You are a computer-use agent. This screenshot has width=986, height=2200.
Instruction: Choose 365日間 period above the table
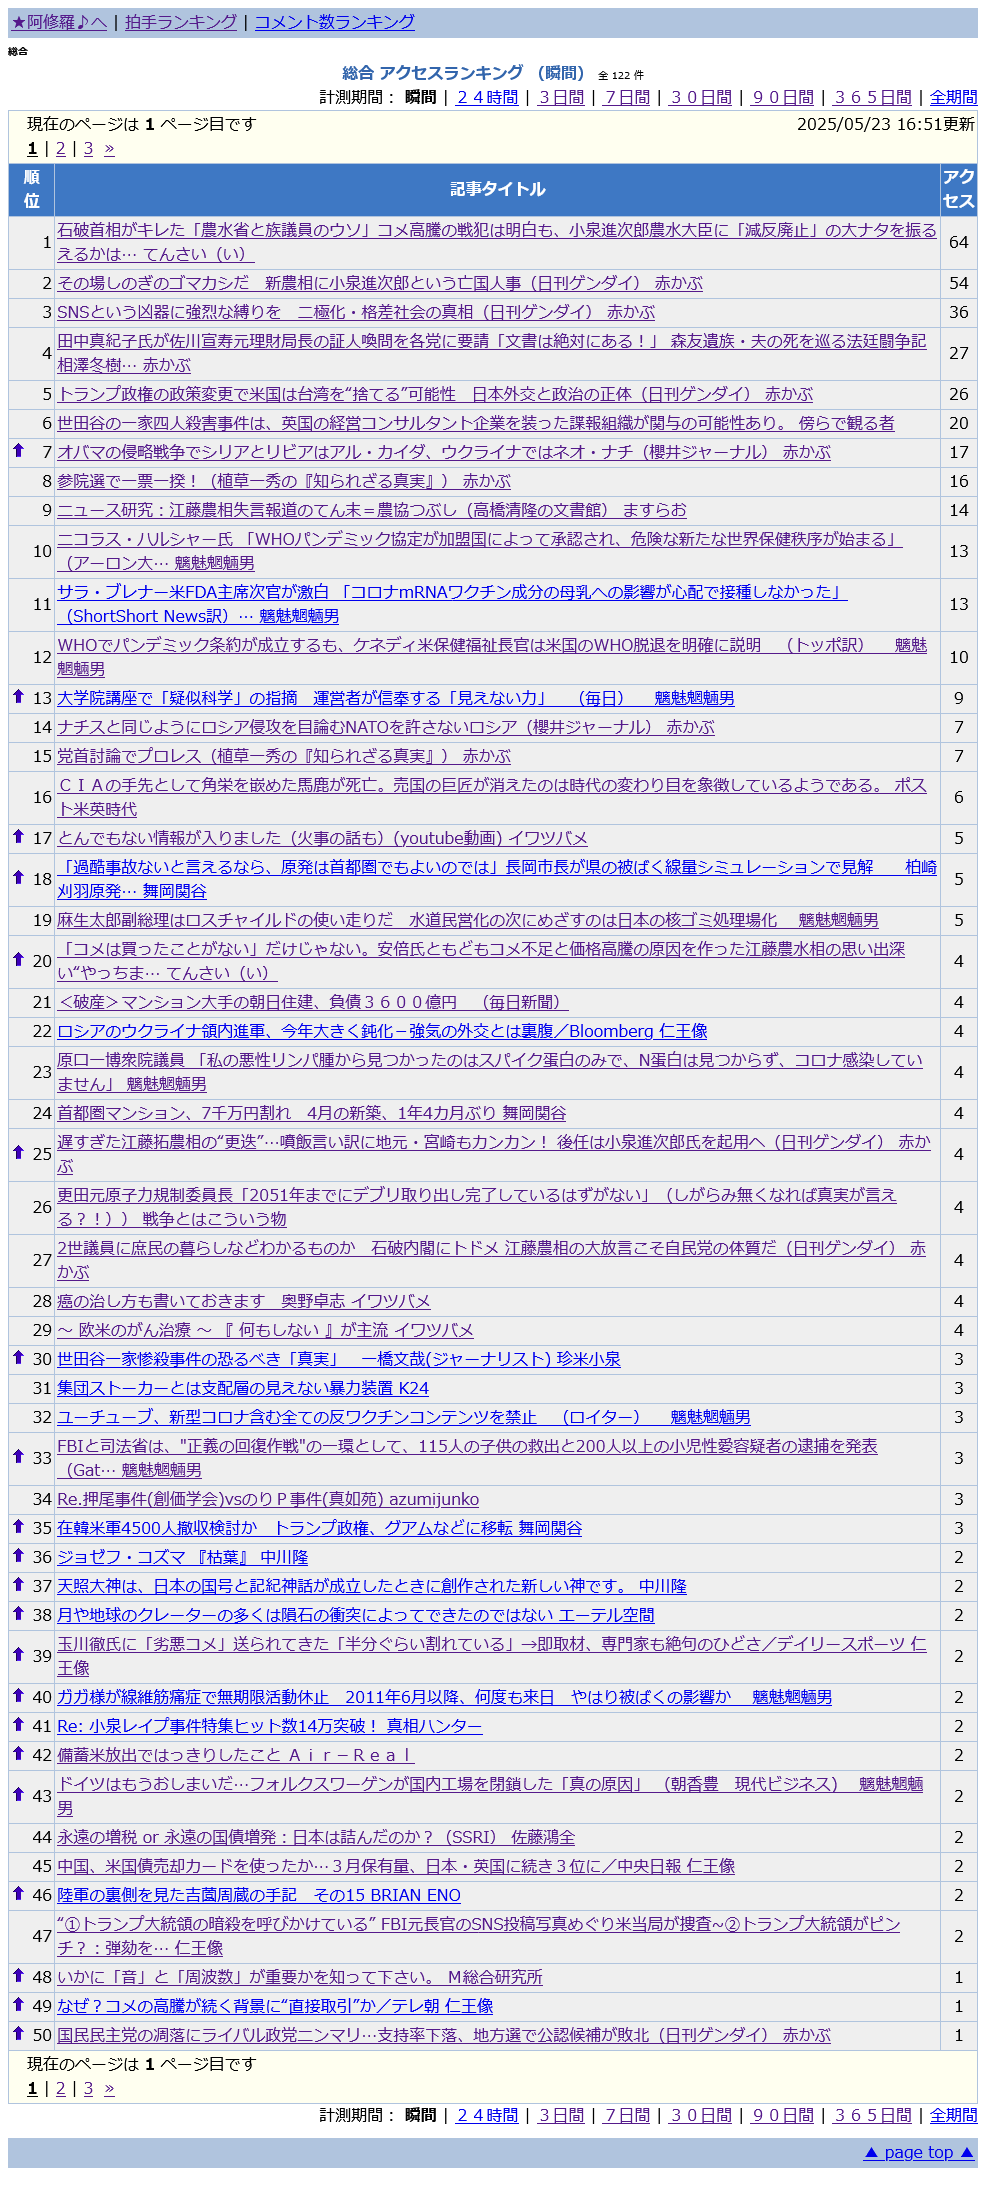pos(872,97)
